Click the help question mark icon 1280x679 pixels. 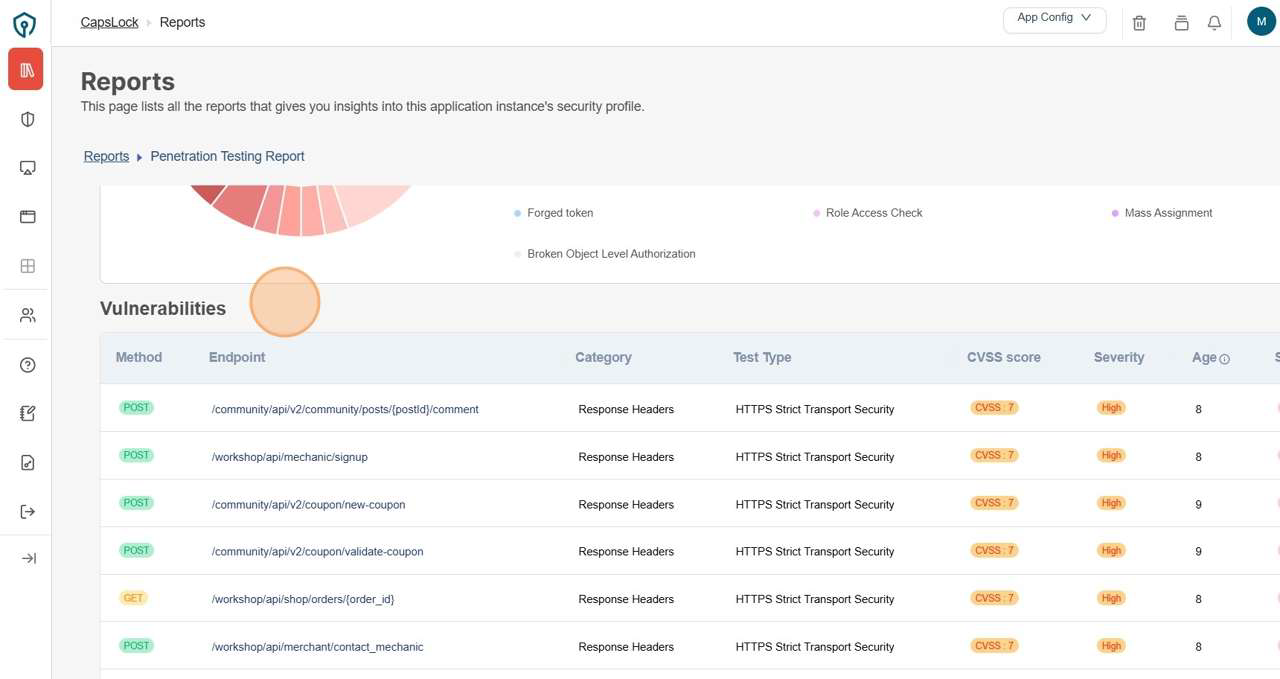[x=28, y=365]
